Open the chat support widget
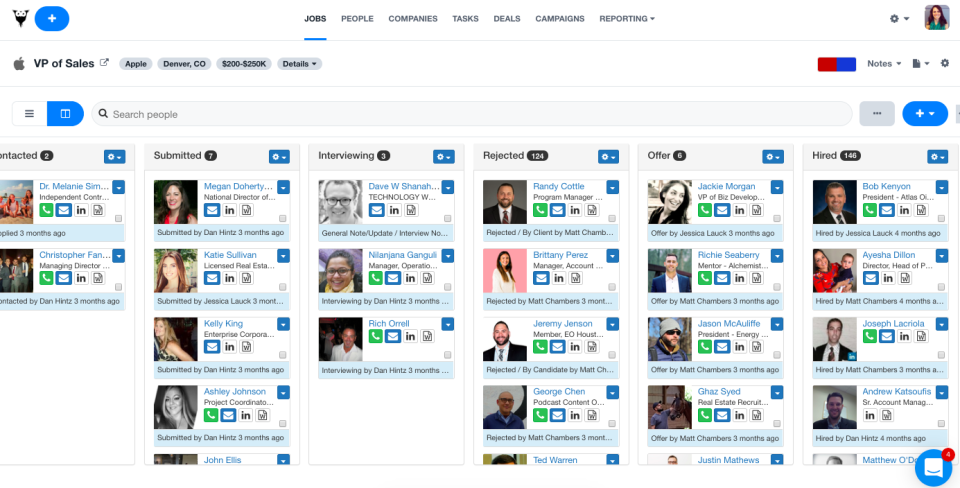 [934, 468]
